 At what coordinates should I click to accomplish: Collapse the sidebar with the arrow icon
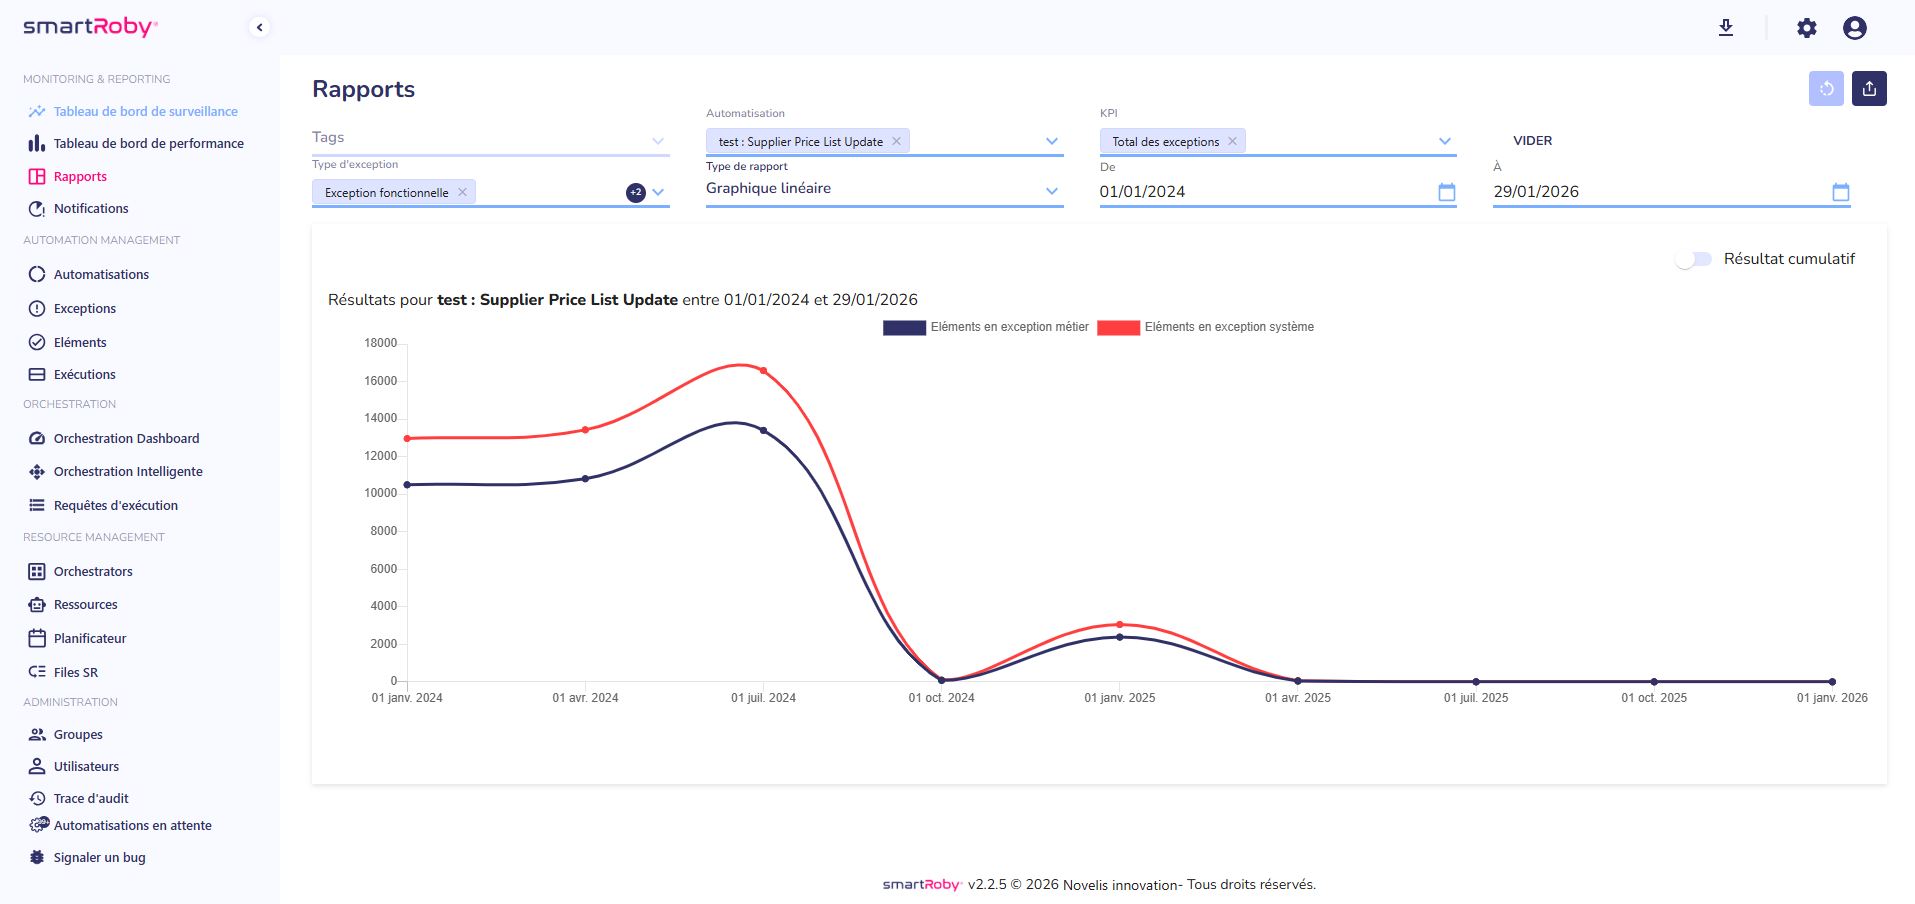coord(260,28)
